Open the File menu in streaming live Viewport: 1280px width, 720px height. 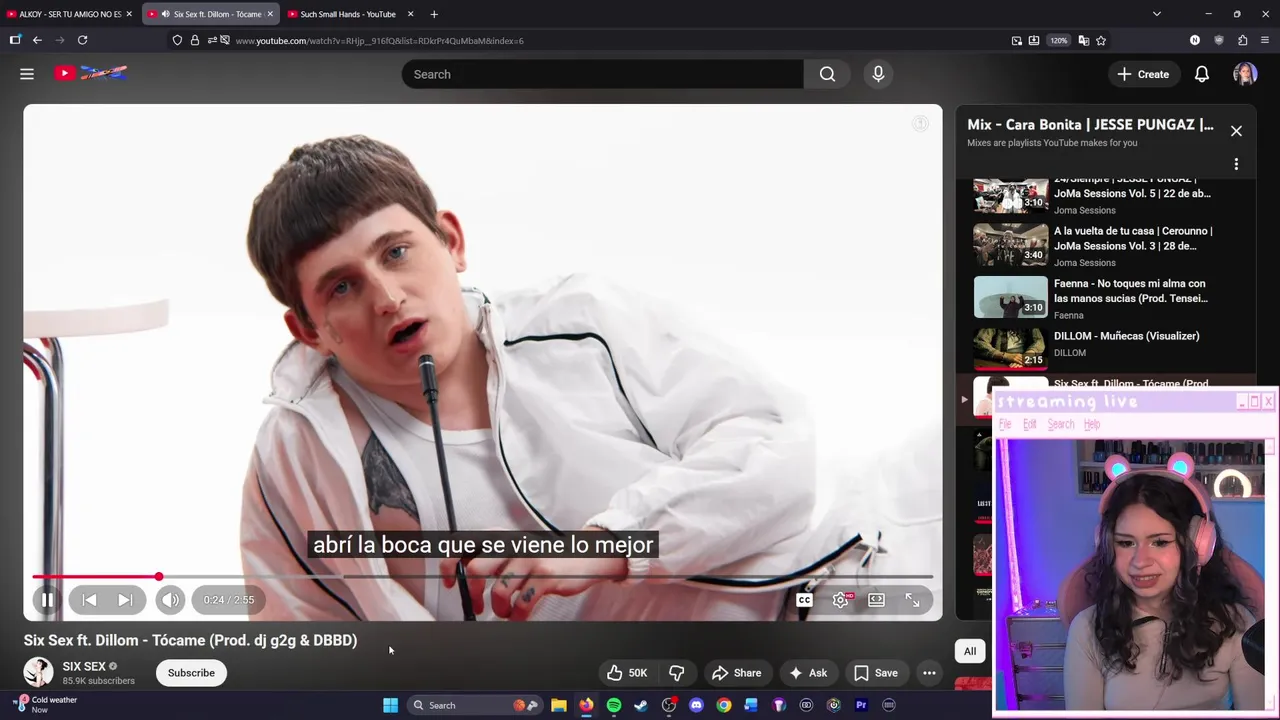coord(1005,424)
